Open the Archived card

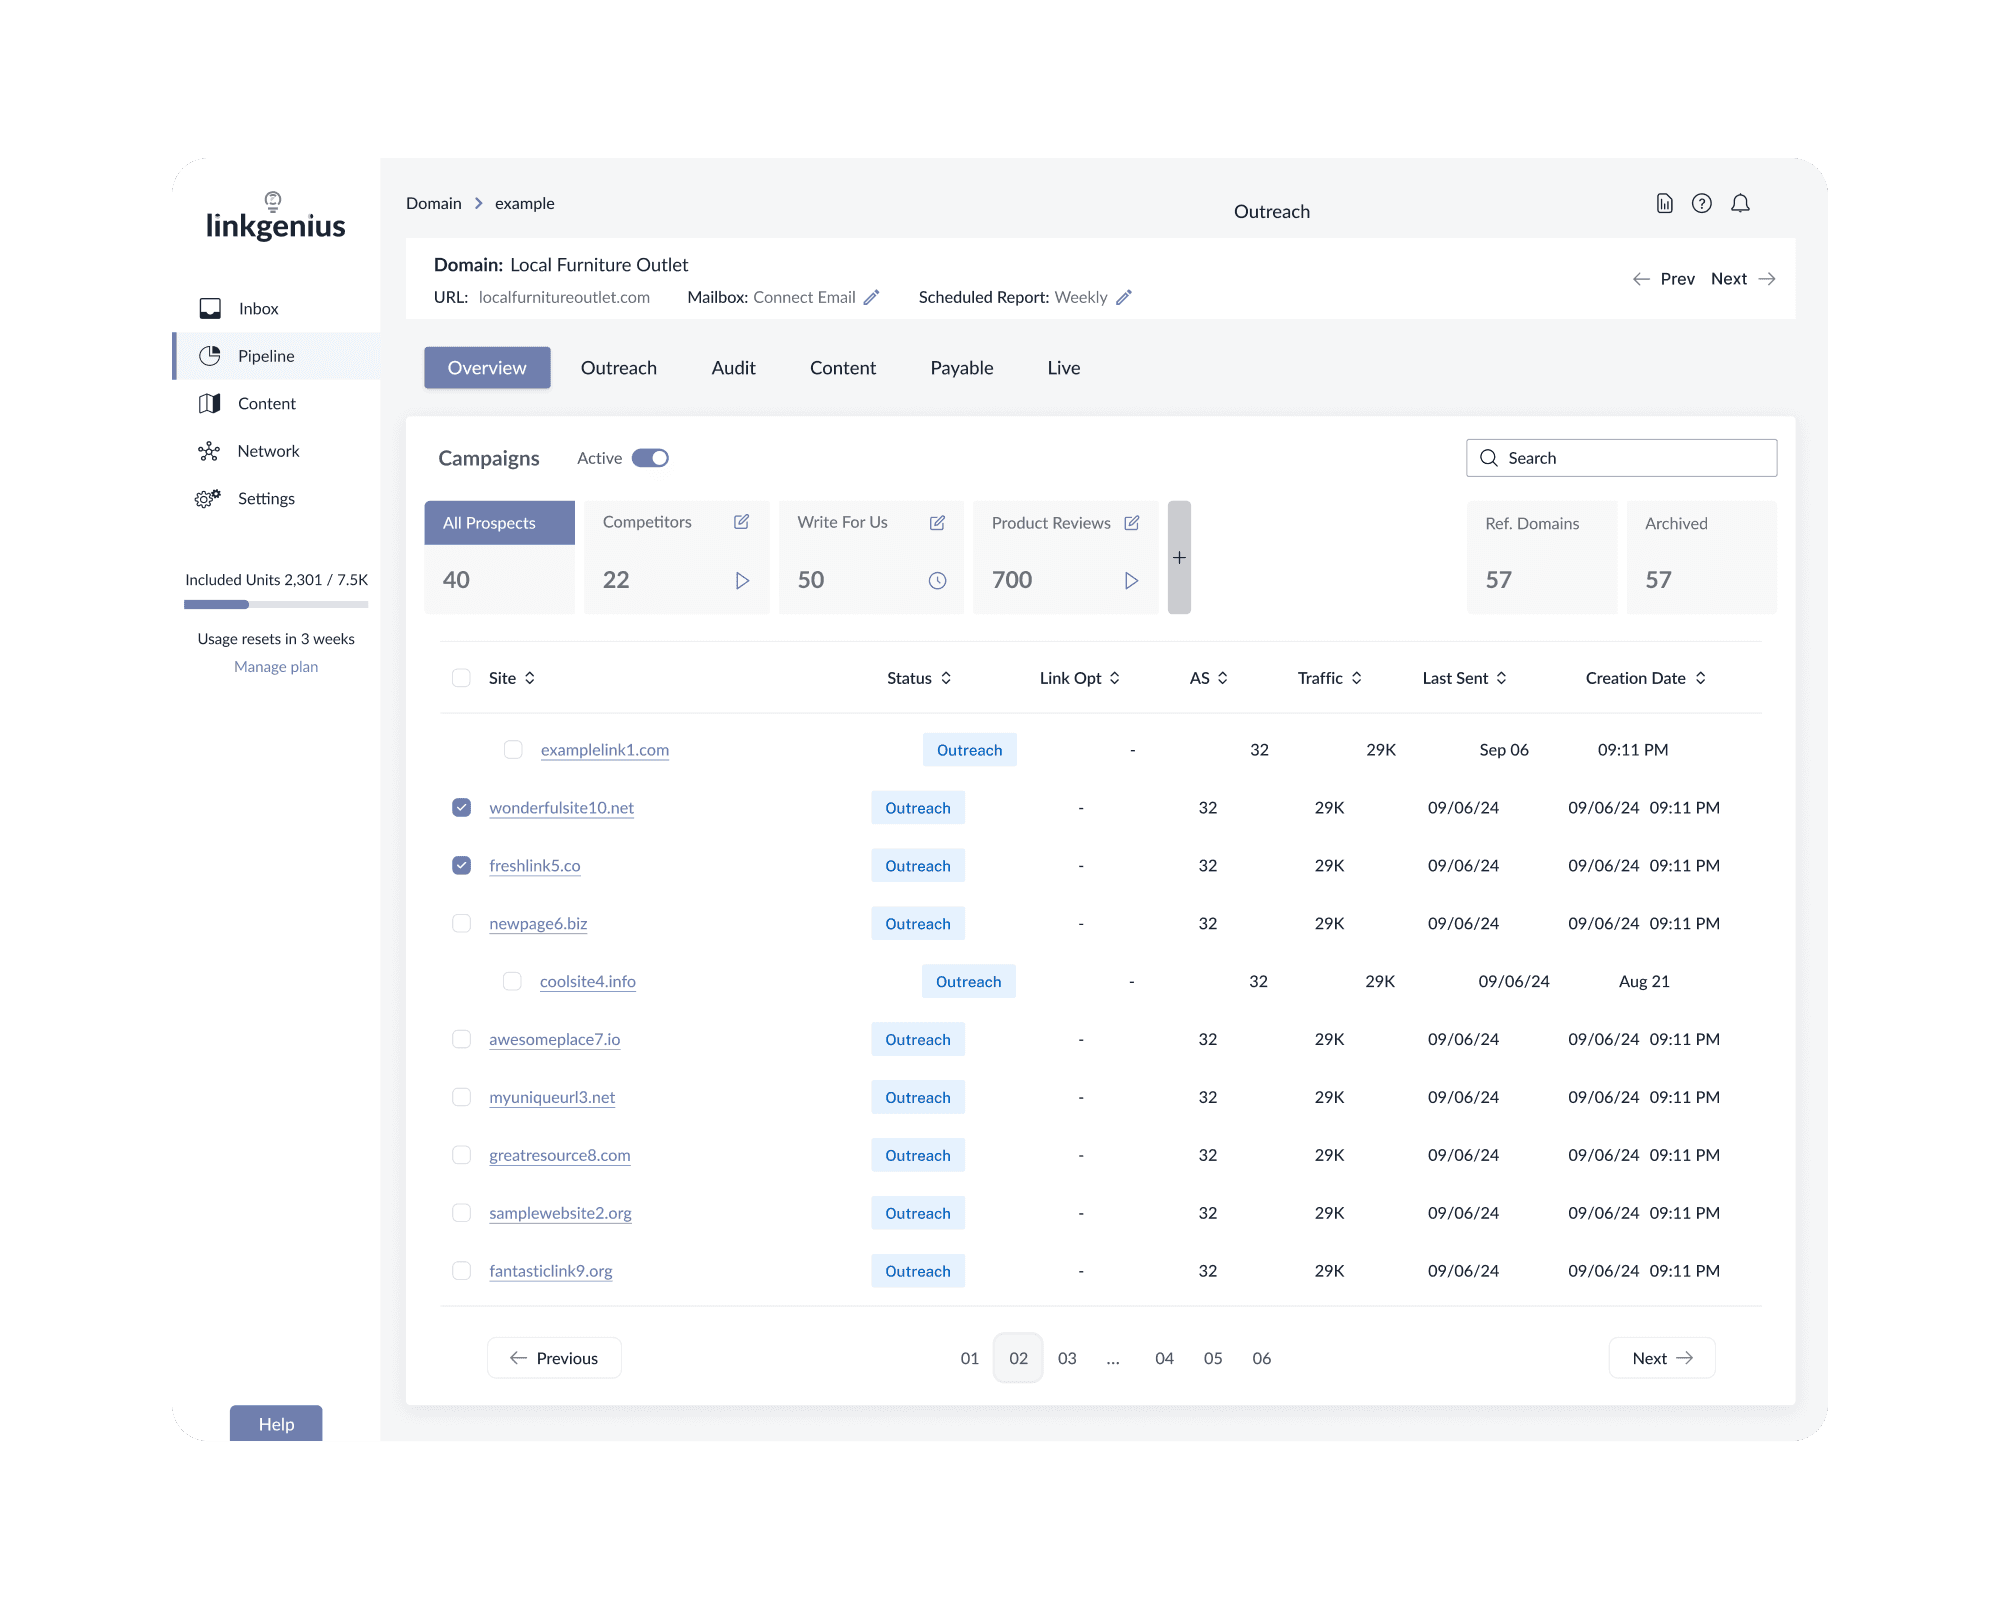pos(1702,557)
